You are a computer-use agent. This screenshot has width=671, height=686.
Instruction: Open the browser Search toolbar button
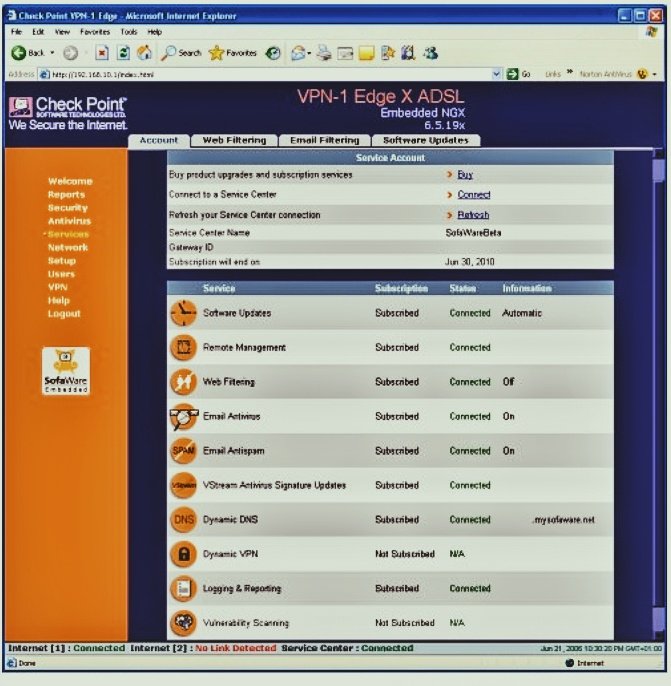(181, 53)
